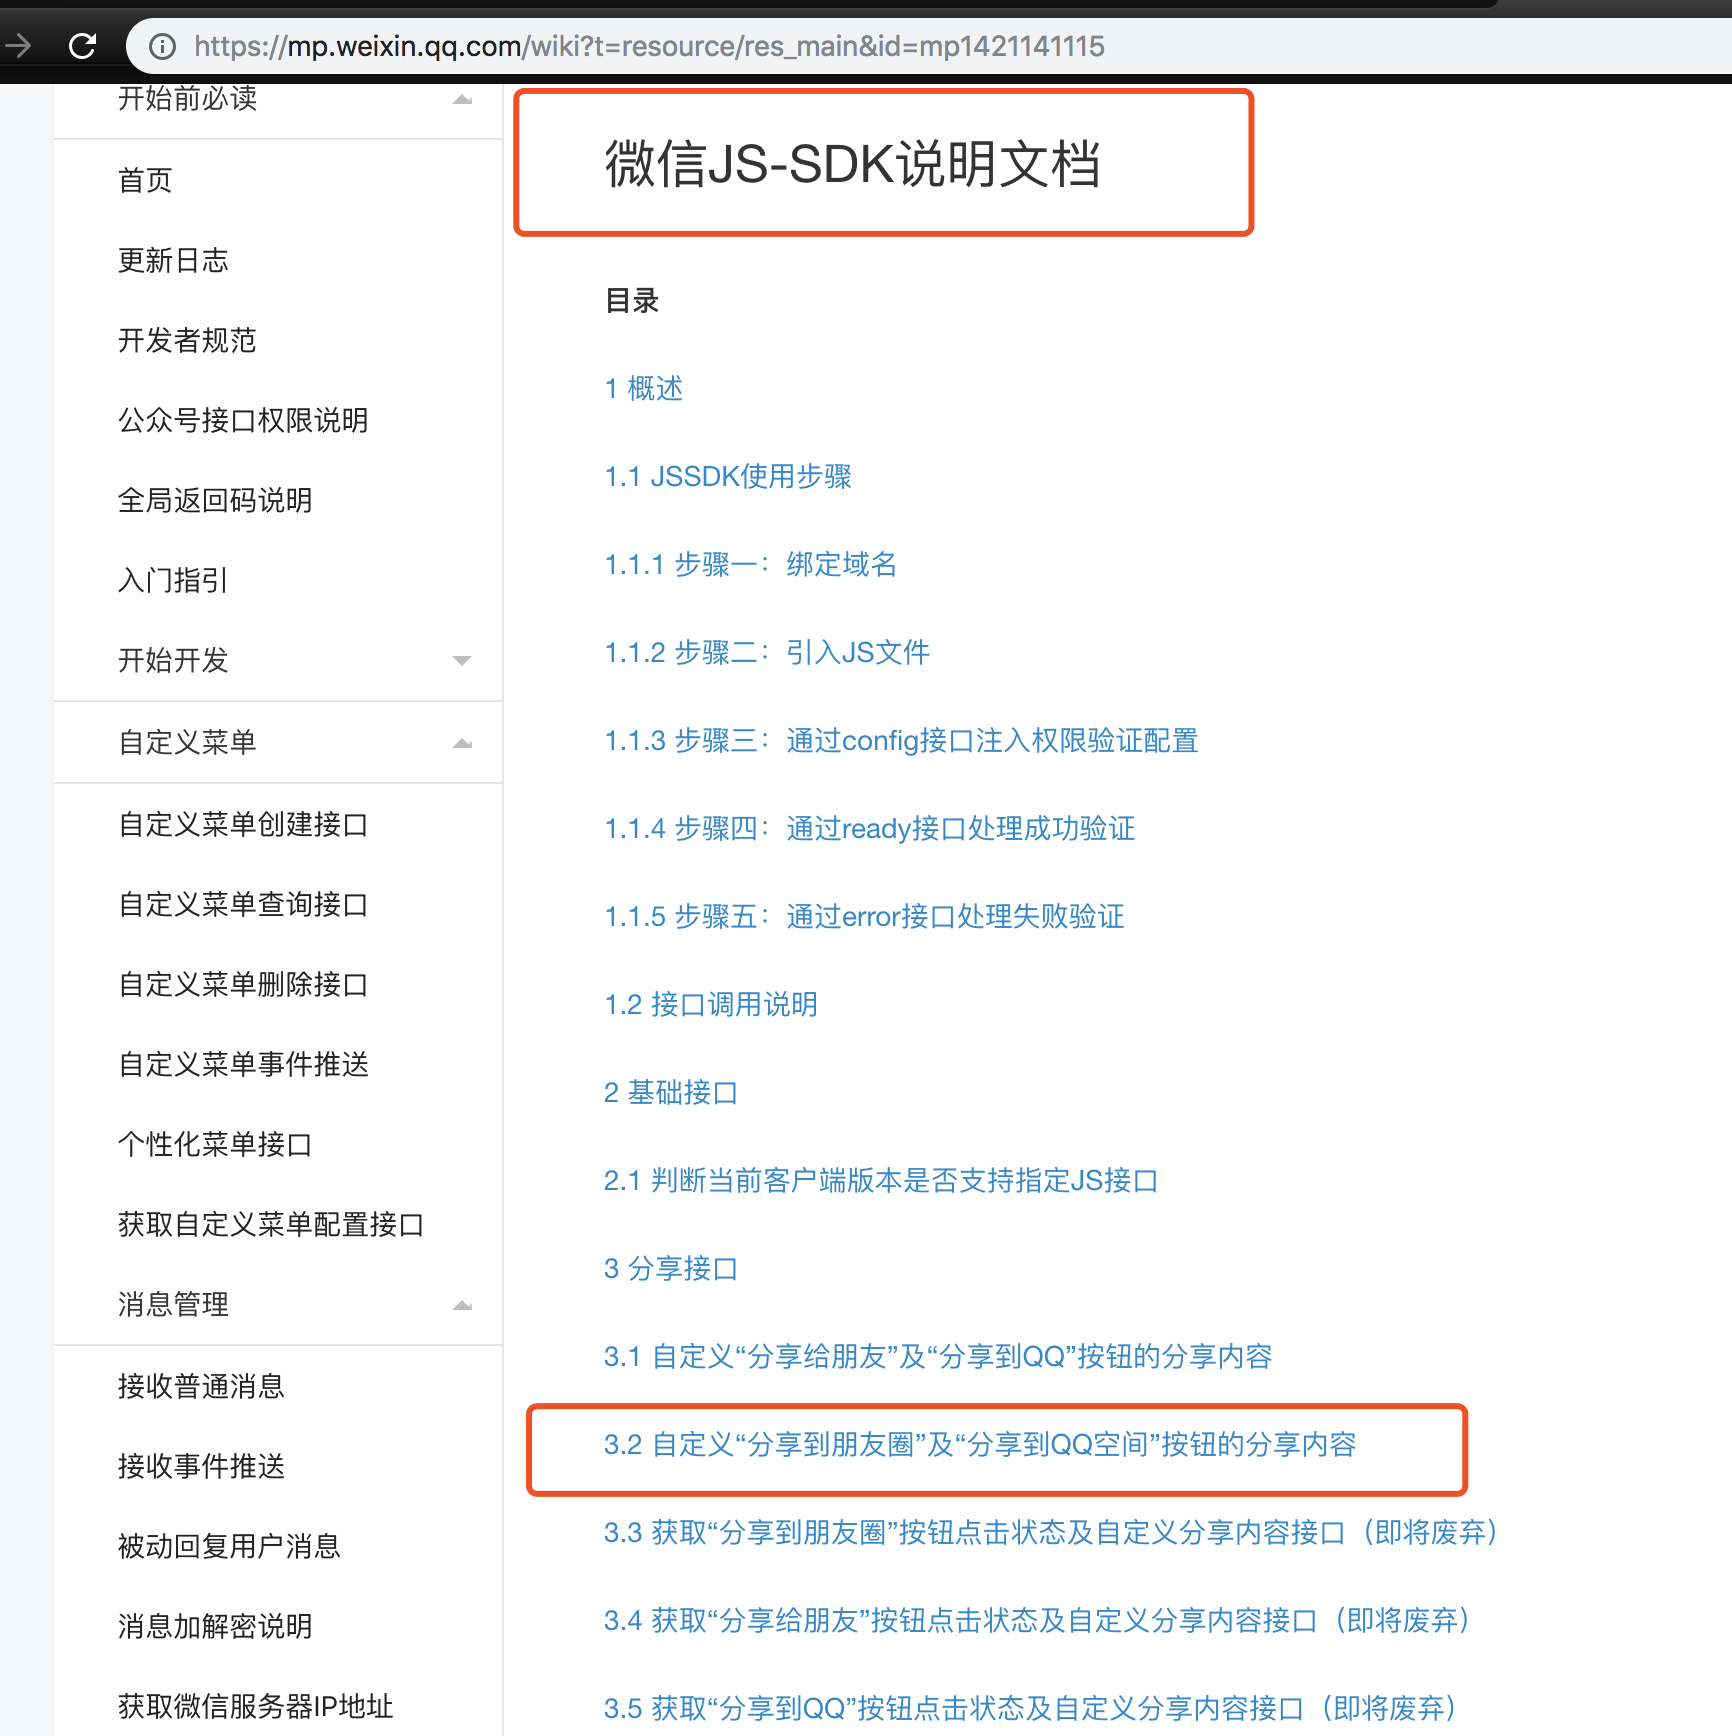Image resolution: width=1732 pixels, height=1736 pixels.
Task: Go to 2 基础接口 section link
Action: click(670, 1092)
